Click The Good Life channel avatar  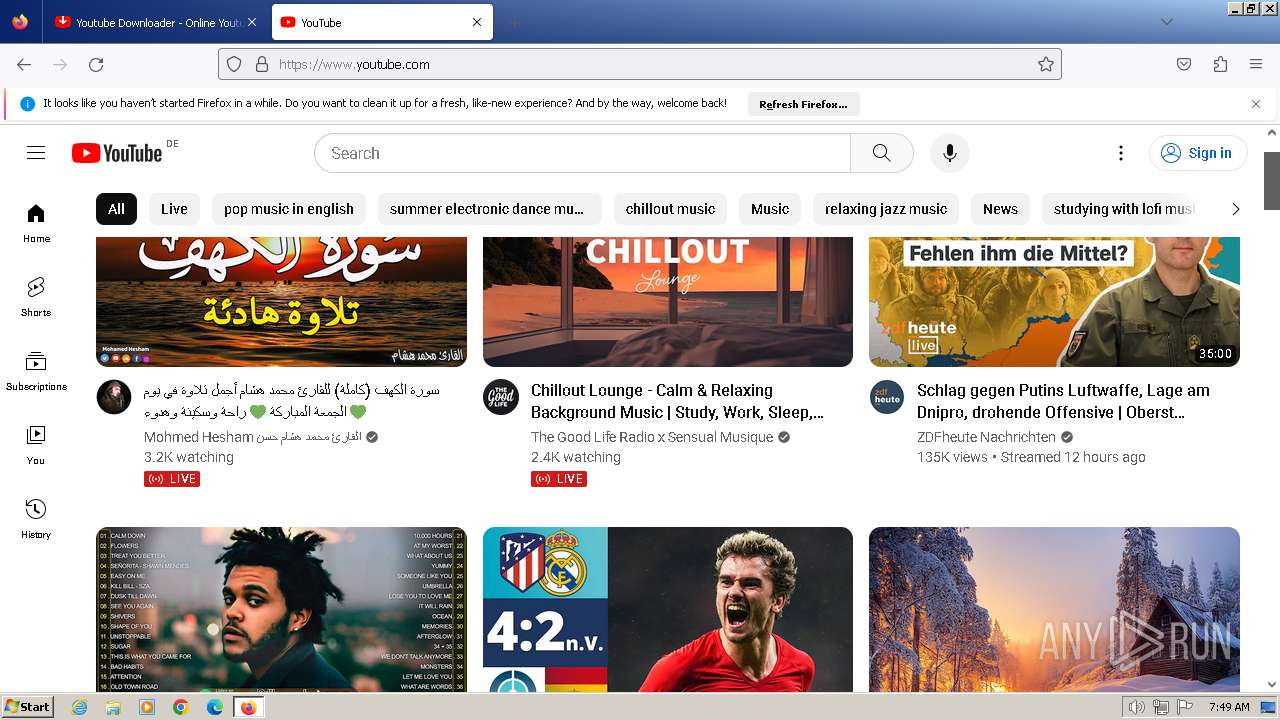(x=500, y=397)
